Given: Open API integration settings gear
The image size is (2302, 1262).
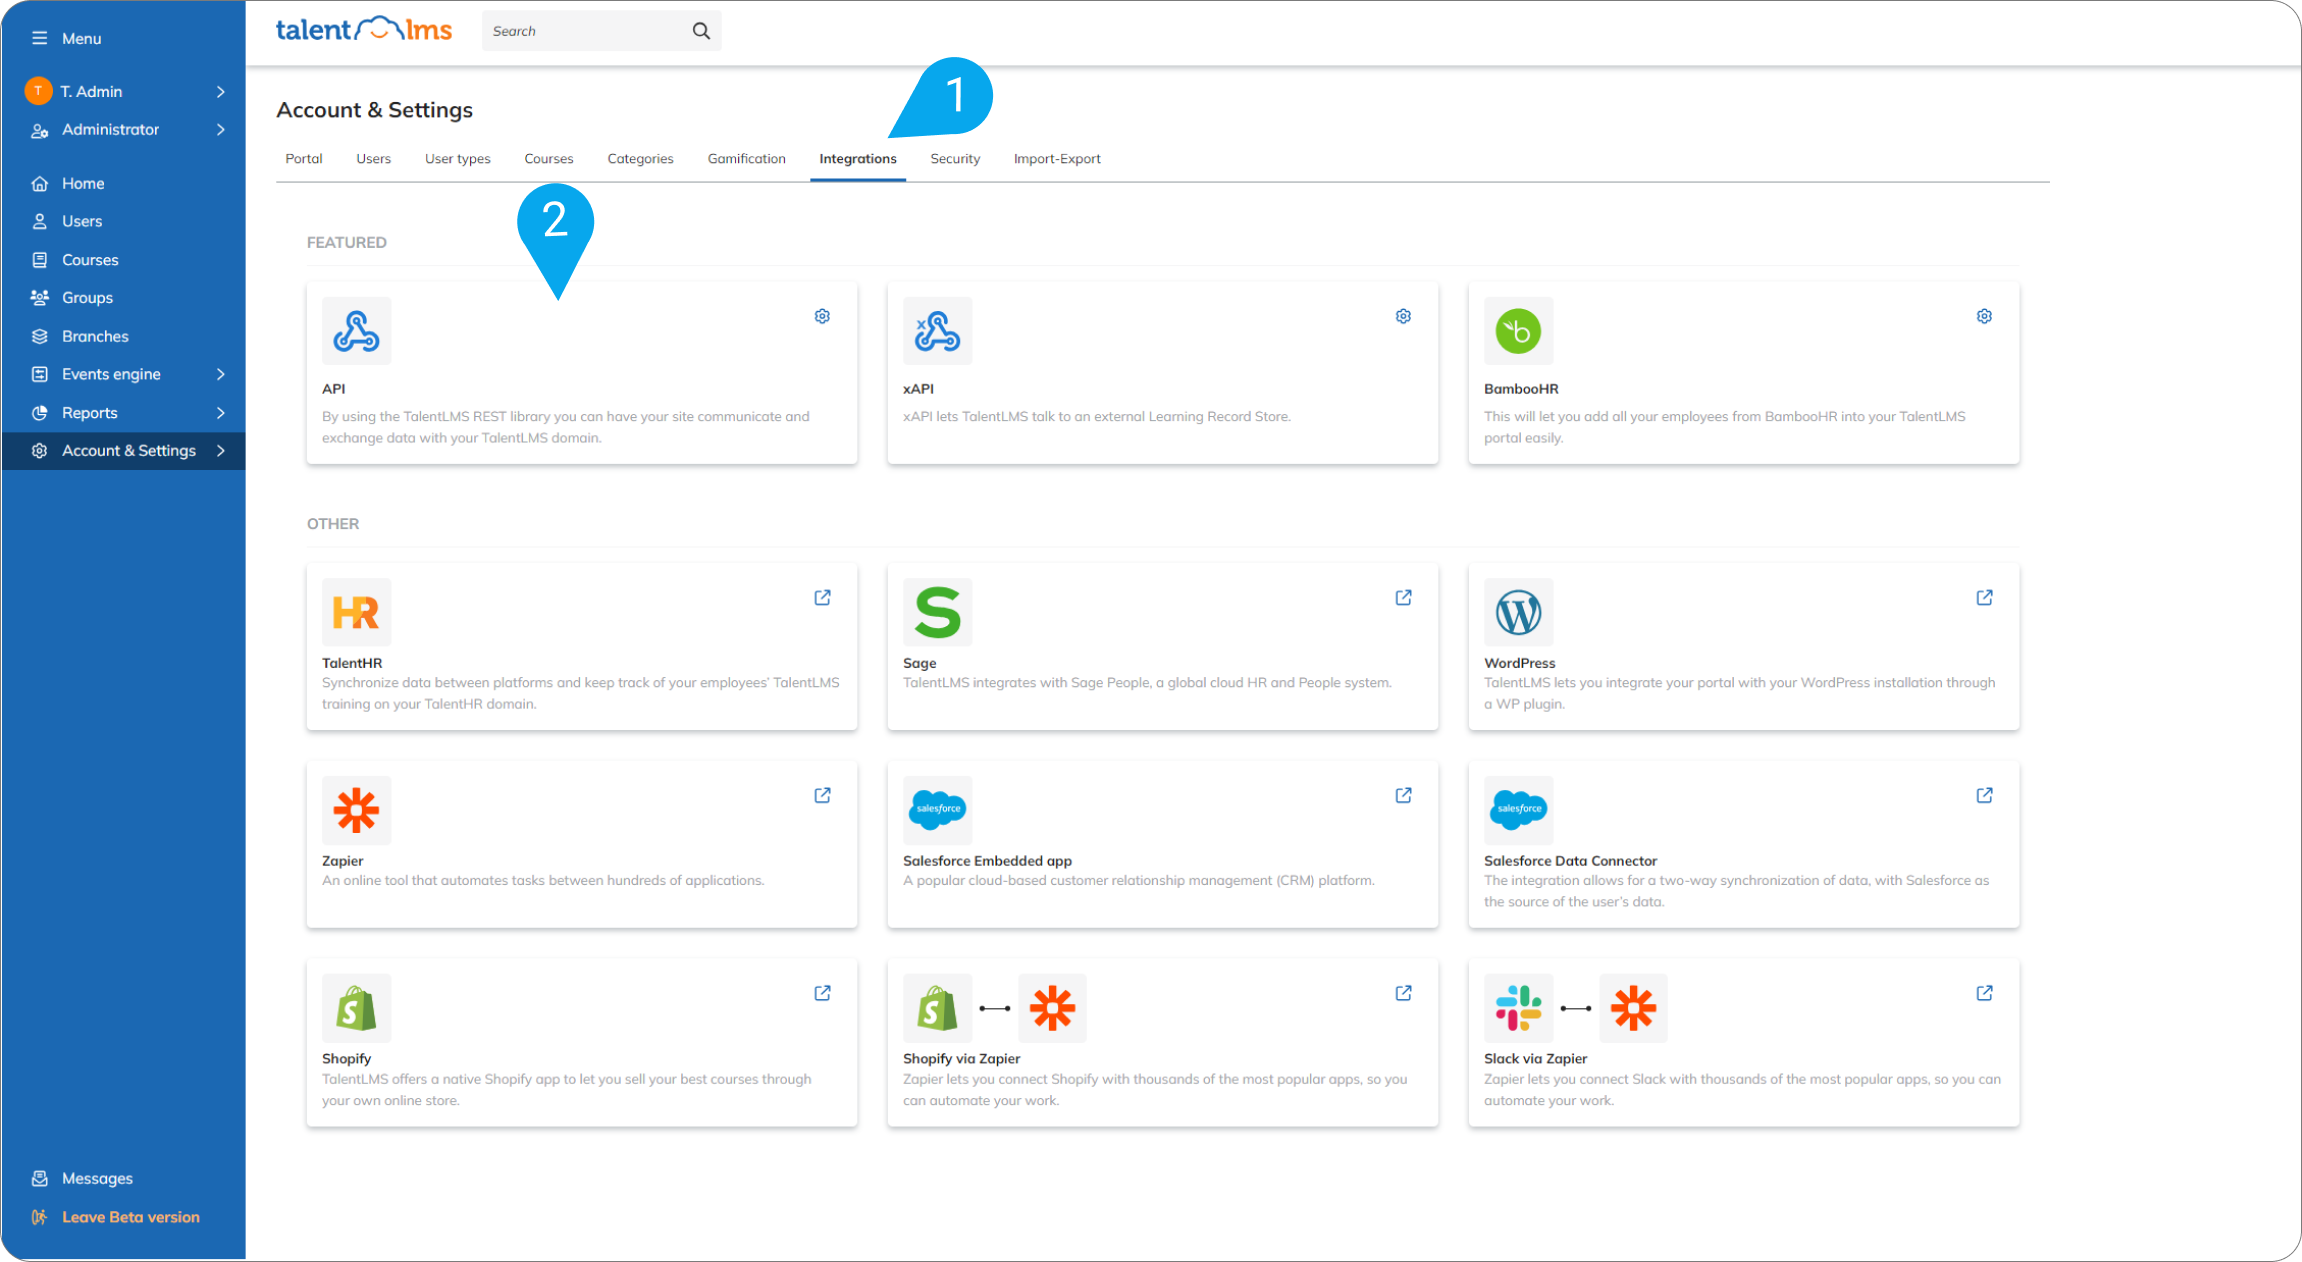Looking at the screenshot, I should [822, 316].
